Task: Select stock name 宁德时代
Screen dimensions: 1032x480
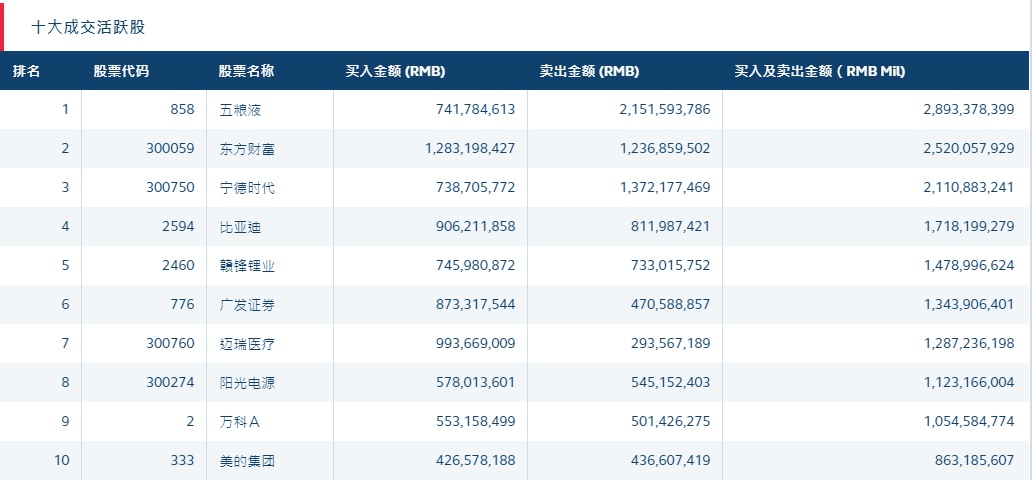Action: 247,188
